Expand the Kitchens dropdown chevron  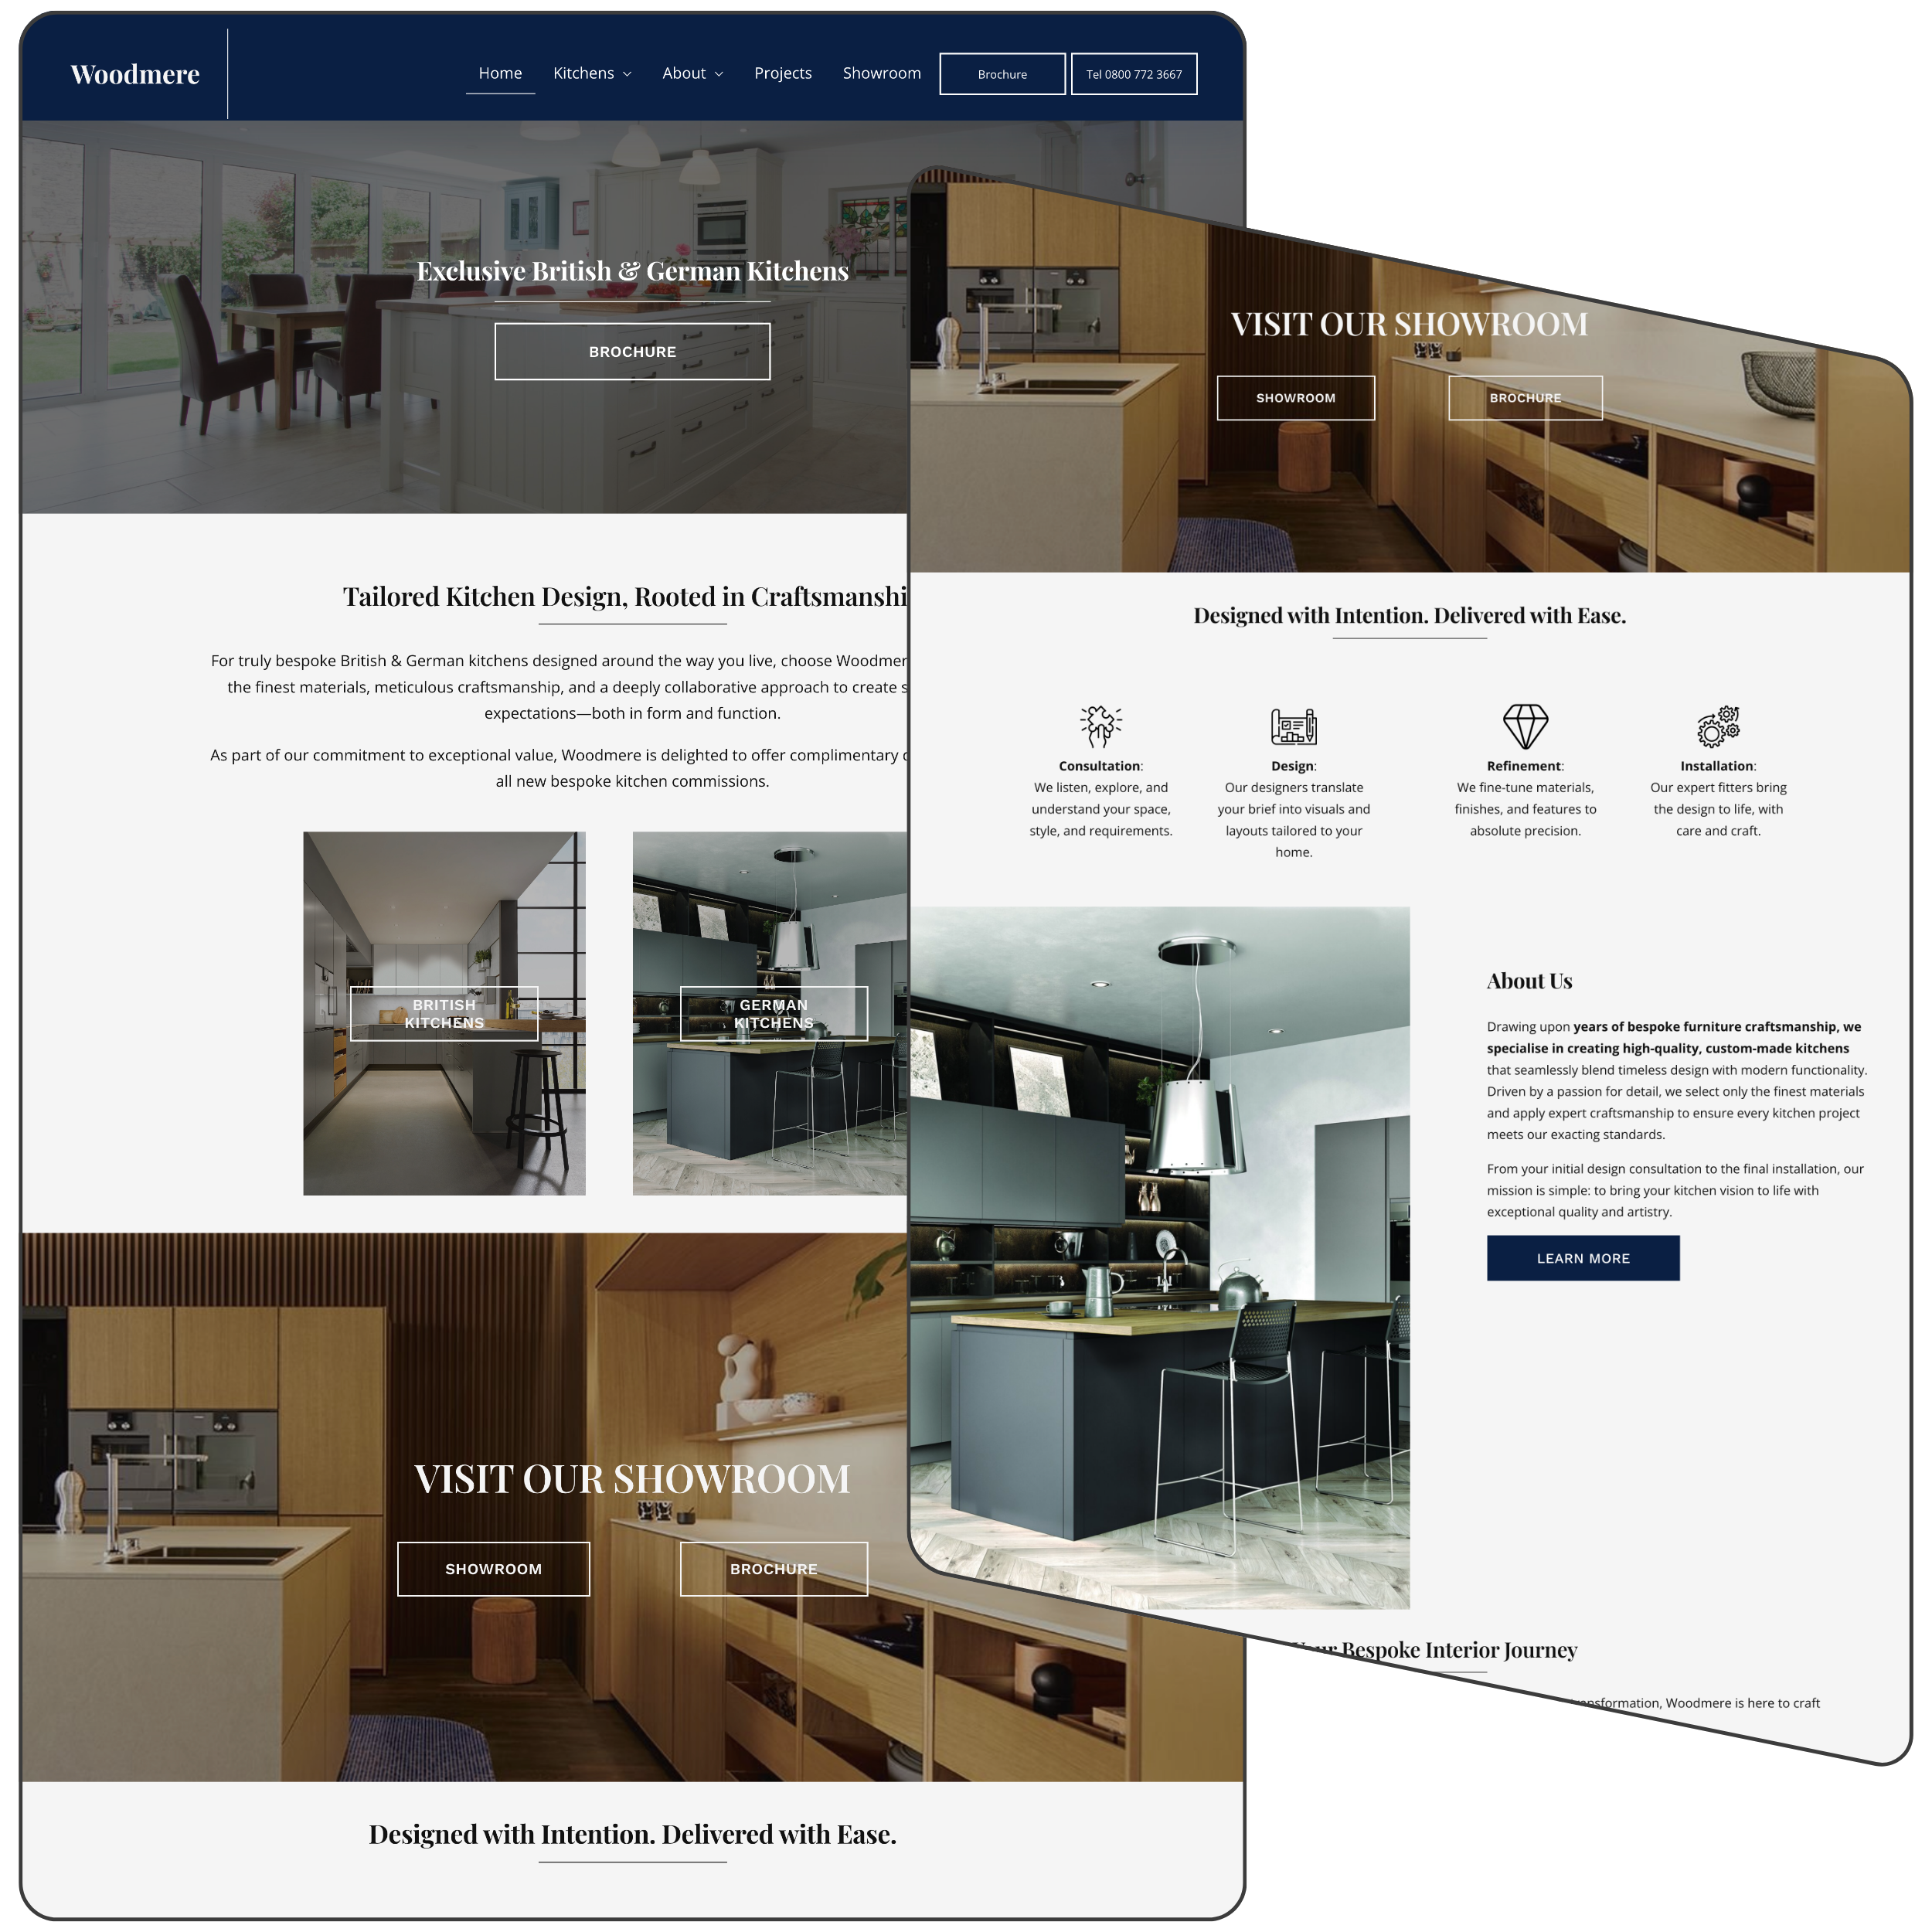tap(627, 74)
